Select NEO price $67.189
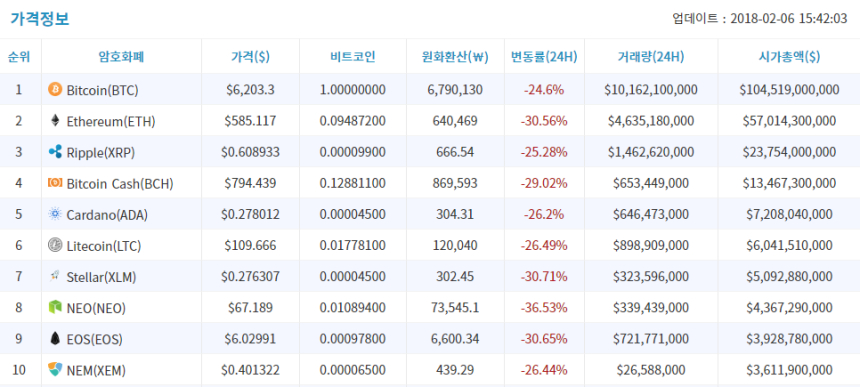Image resolution: width=860 pixels, height=387 pixels. [250, 308]
